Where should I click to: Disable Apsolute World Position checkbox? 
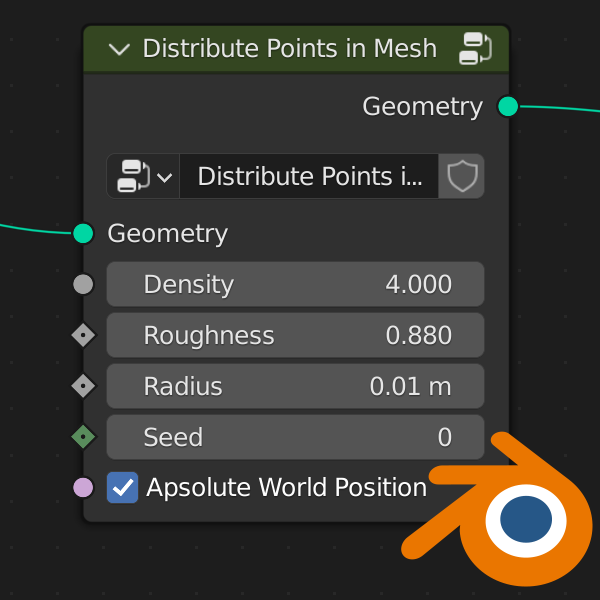point(122,488)
